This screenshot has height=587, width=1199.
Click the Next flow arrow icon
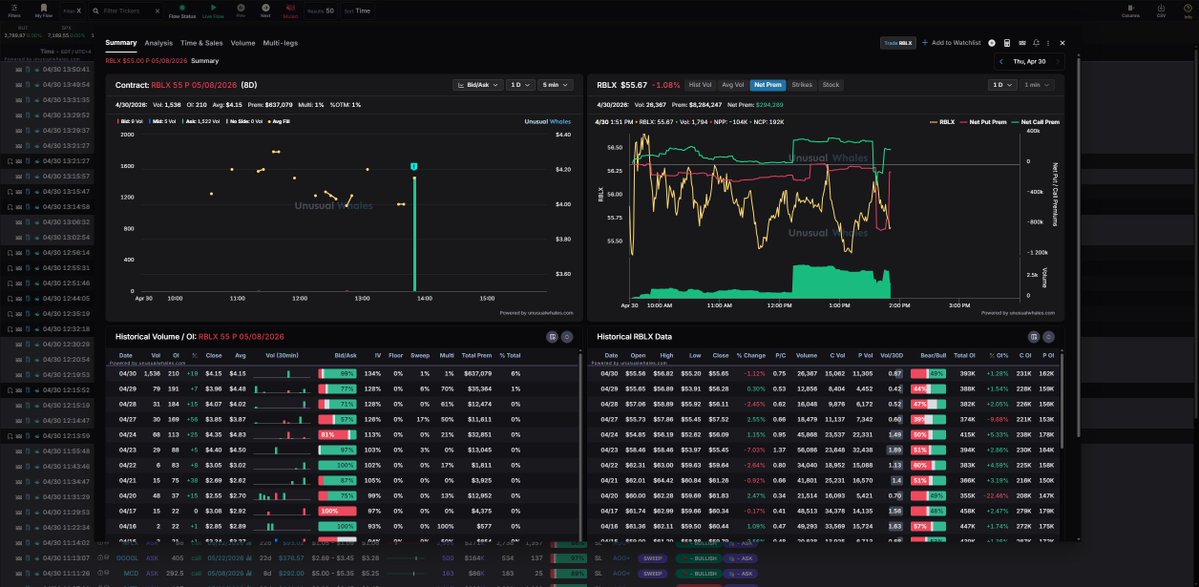tap(265, 8)
